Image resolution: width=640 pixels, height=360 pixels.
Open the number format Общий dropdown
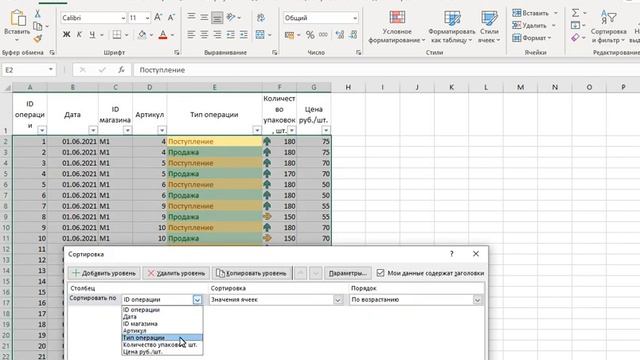pos(355,18)
